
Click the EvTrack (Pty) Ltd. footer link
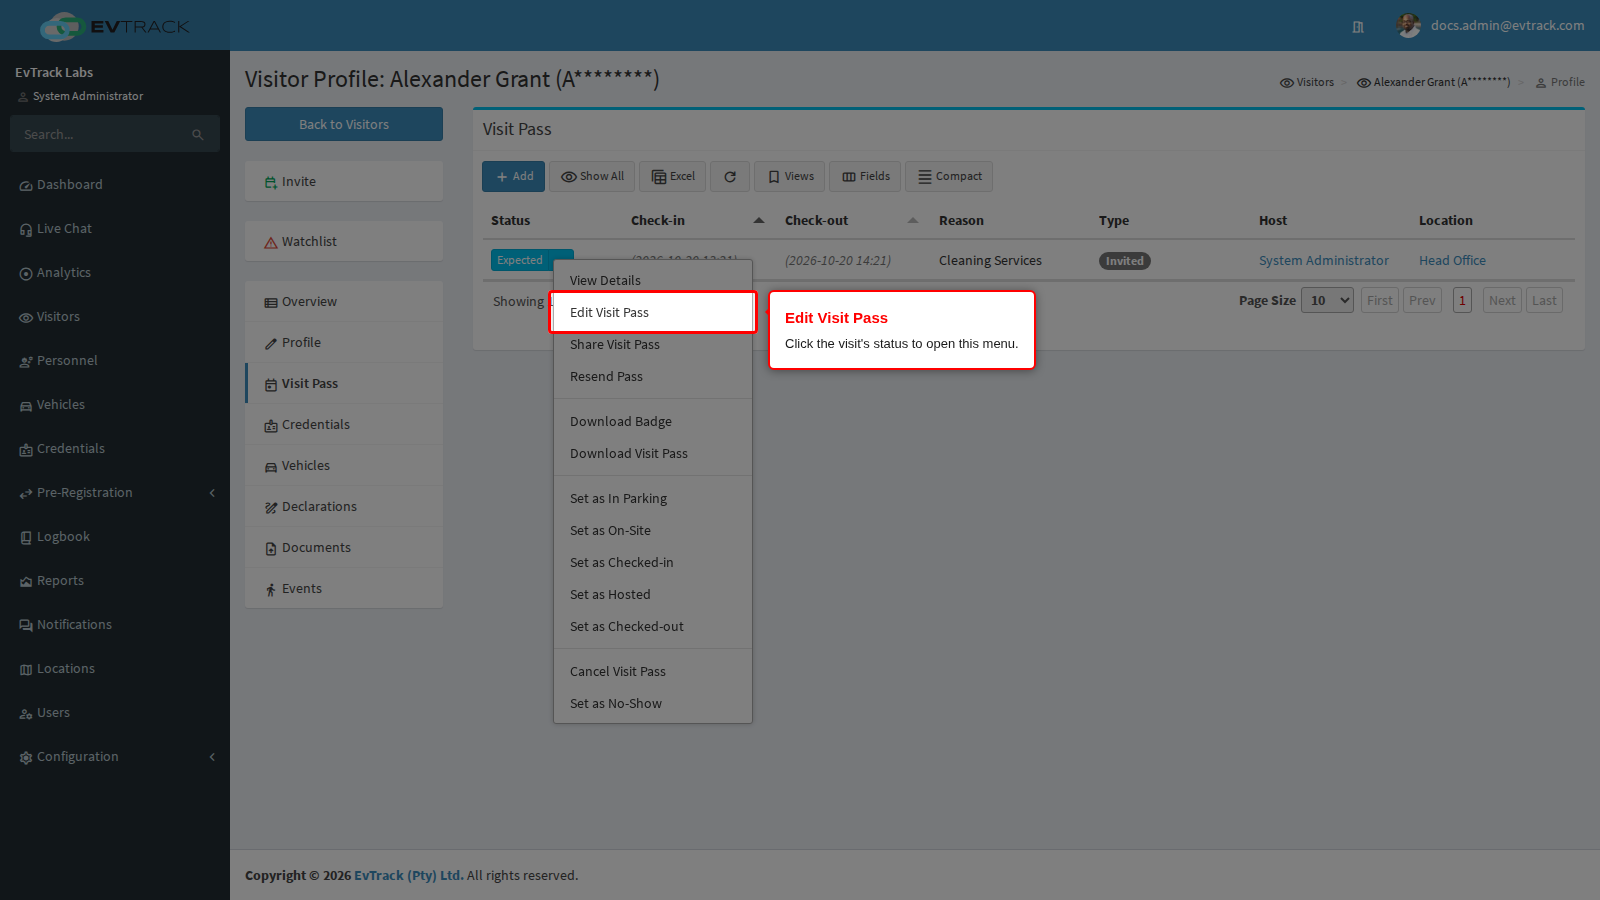[x=409, y=876]
